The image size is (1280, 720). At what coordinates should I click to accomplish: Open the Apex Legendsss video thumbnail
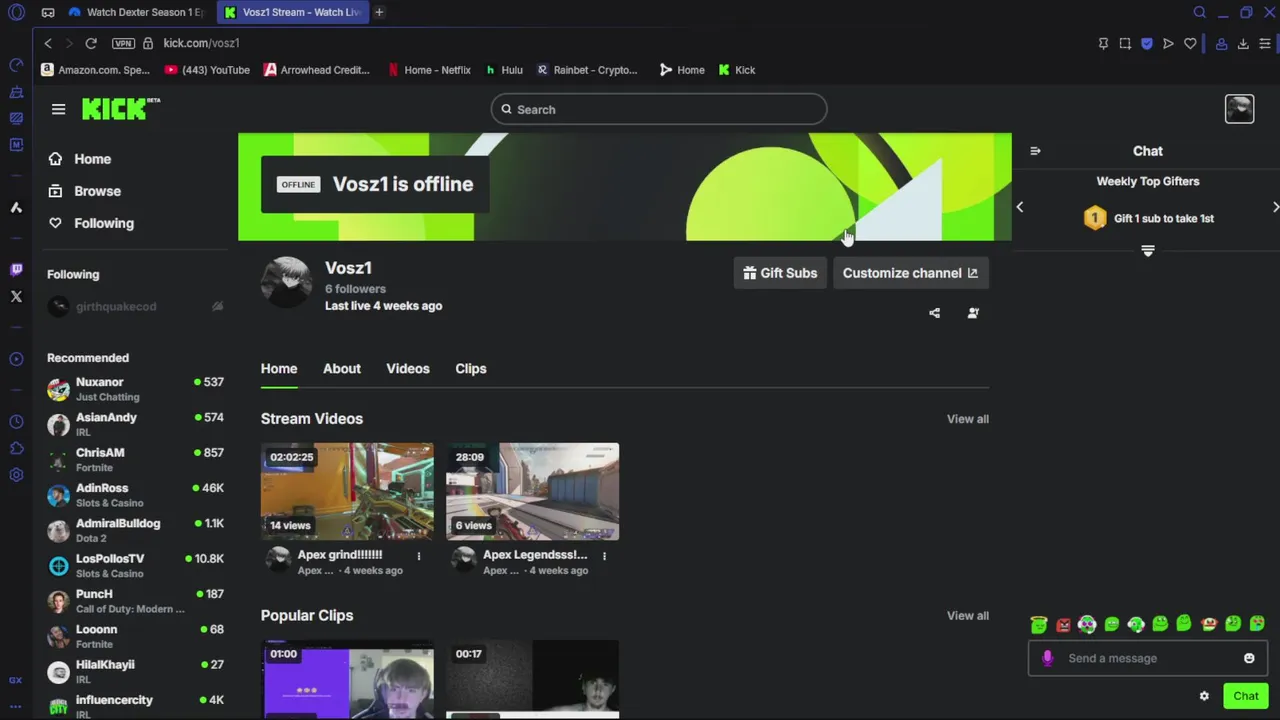pos(532,491)
